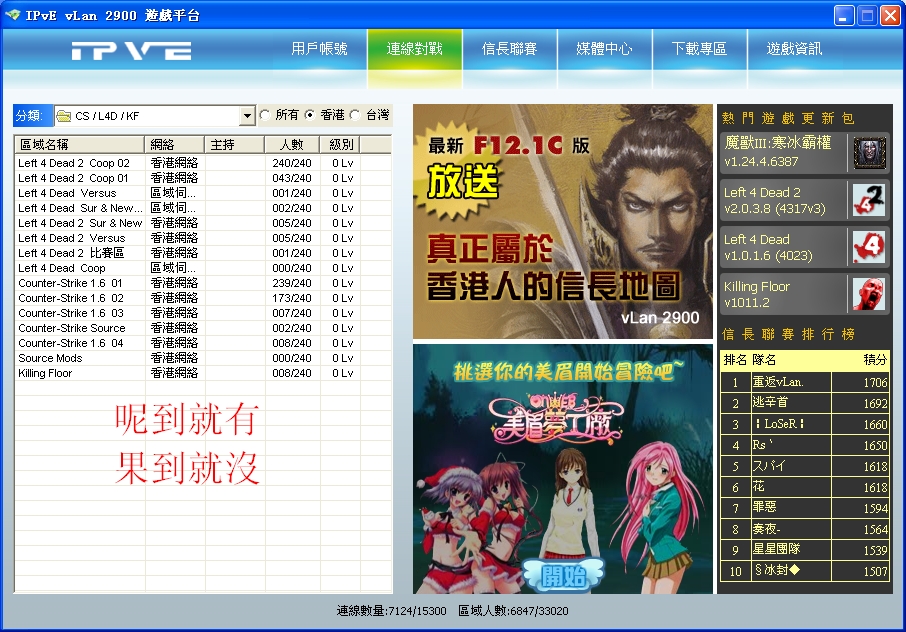Open the F12.1C Nobunaga map banner
The width and height of the screenshot is (906, 632).
(x=563, y=221)
